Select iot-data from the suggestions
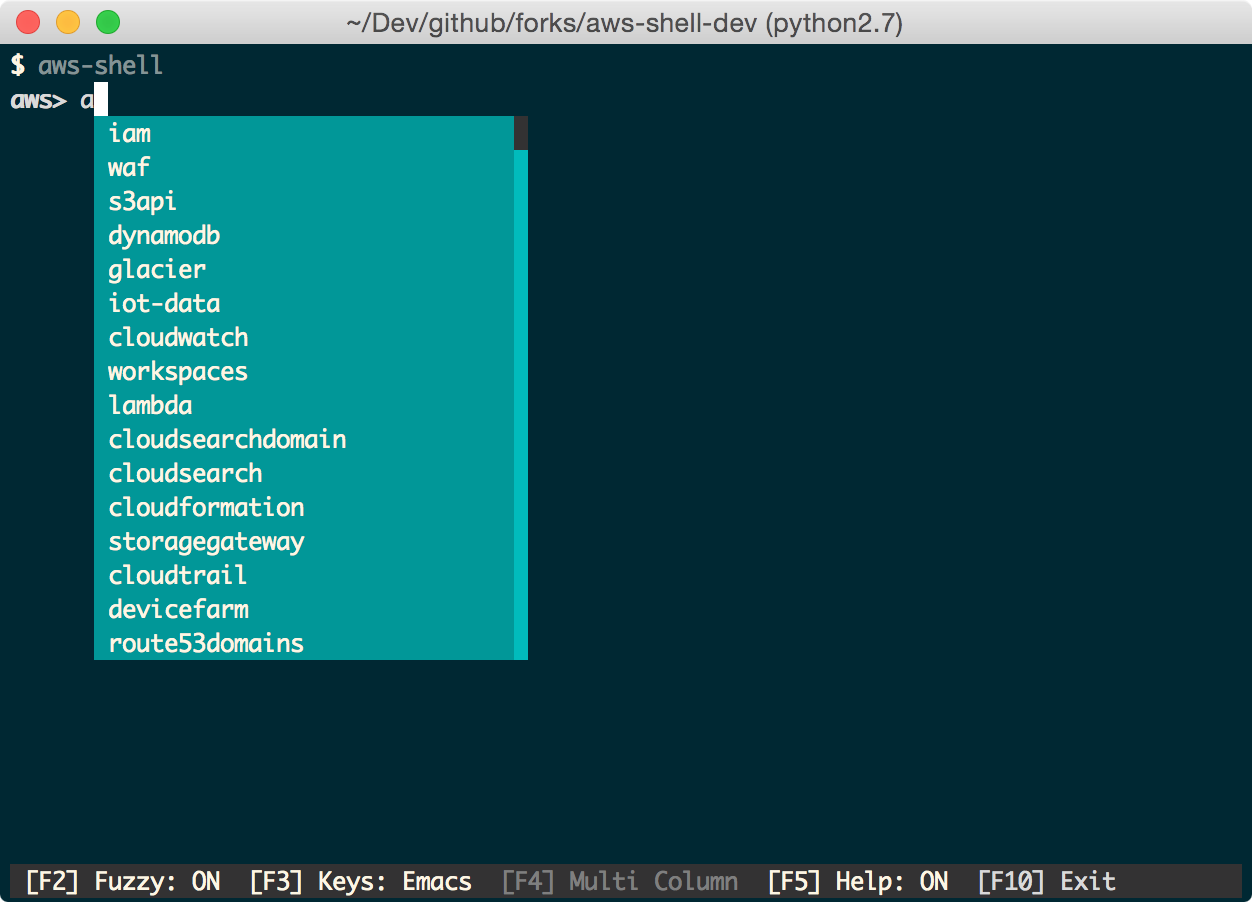 pos(304,303)
